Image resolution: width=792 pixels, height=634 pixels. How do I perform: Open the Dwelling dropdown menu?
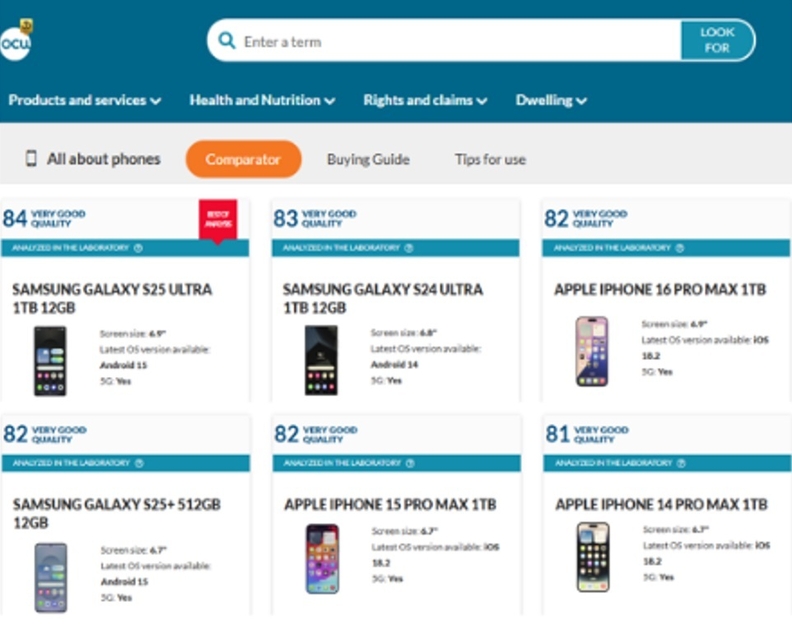[x=551, y=100]
